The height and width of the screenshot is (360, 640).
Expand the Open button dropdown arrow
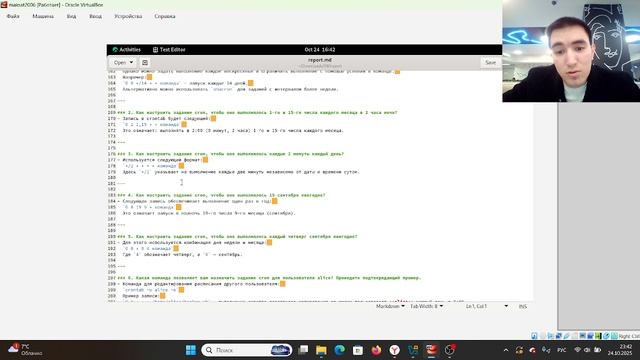click(131, 62)
